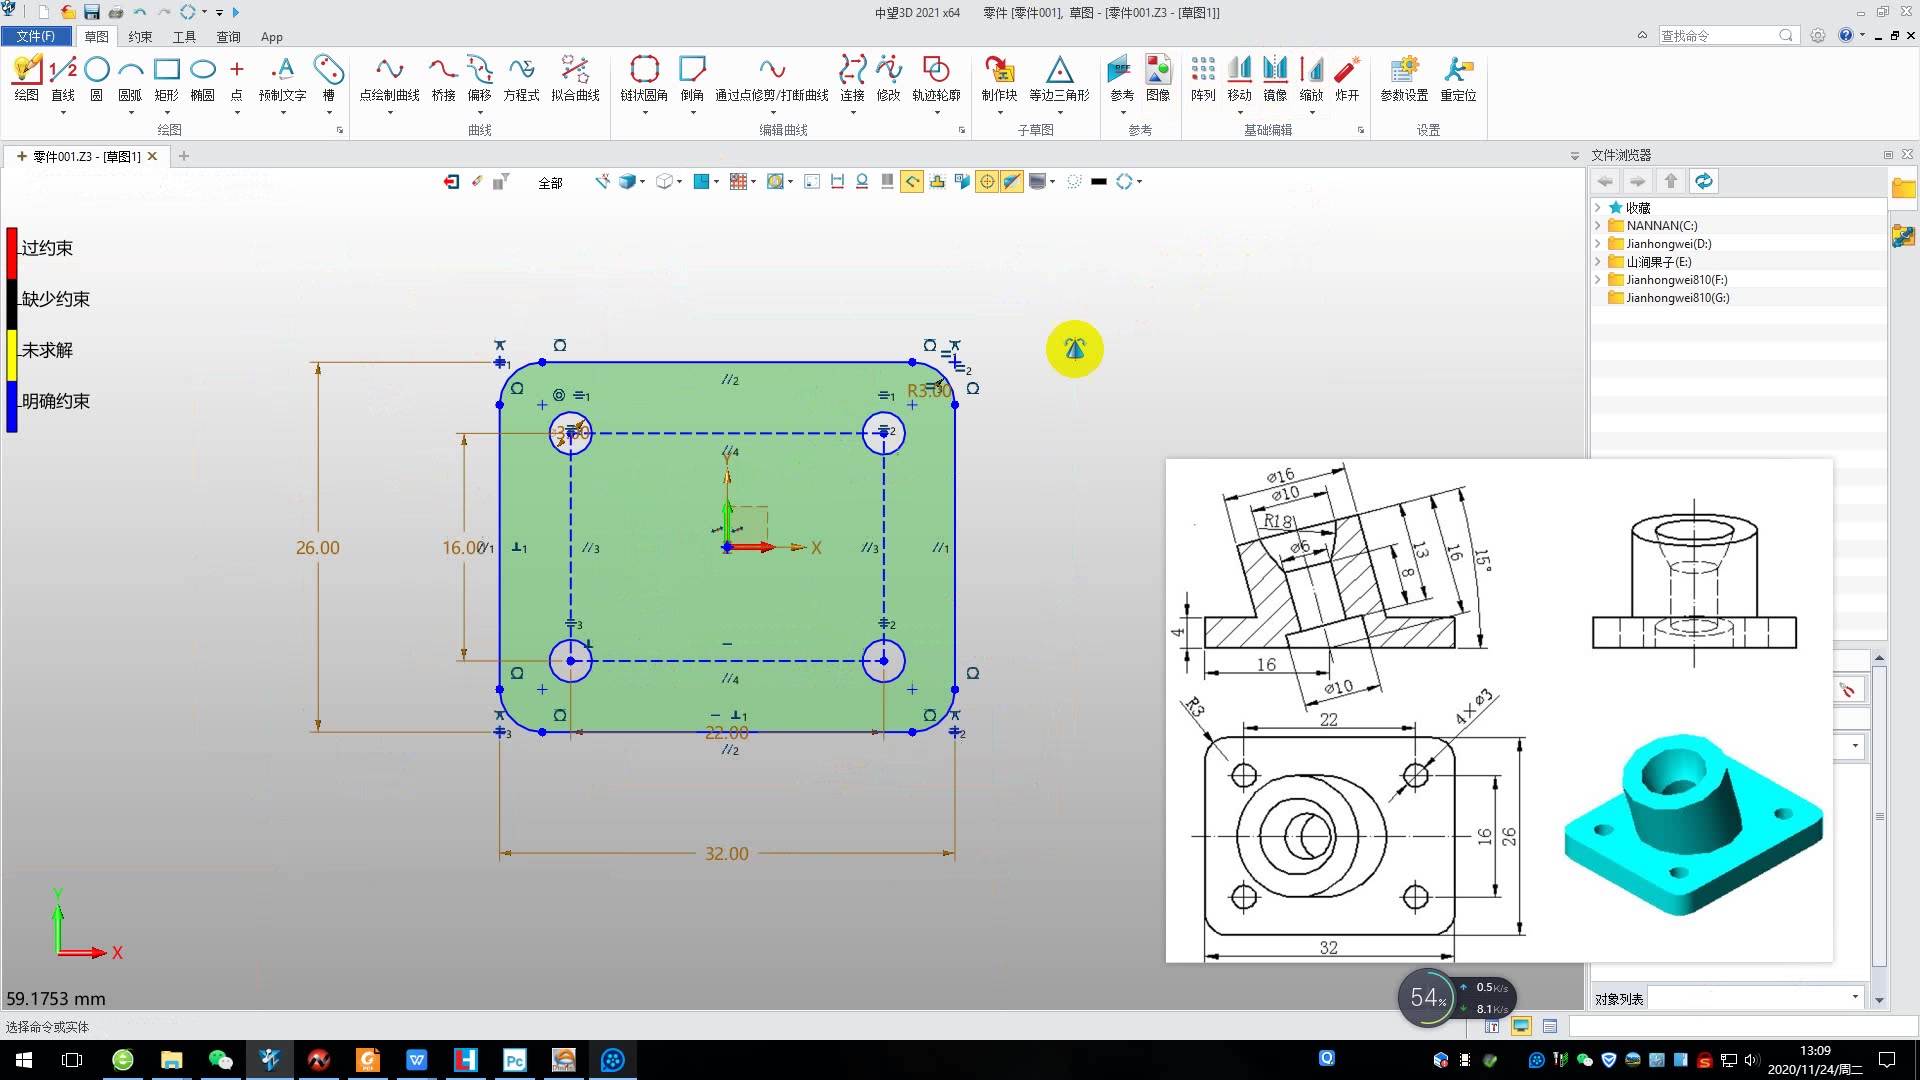The image size is (1920, 1080).
Task: Open the 文件(F) menu
Action: (x=36, y=36)
